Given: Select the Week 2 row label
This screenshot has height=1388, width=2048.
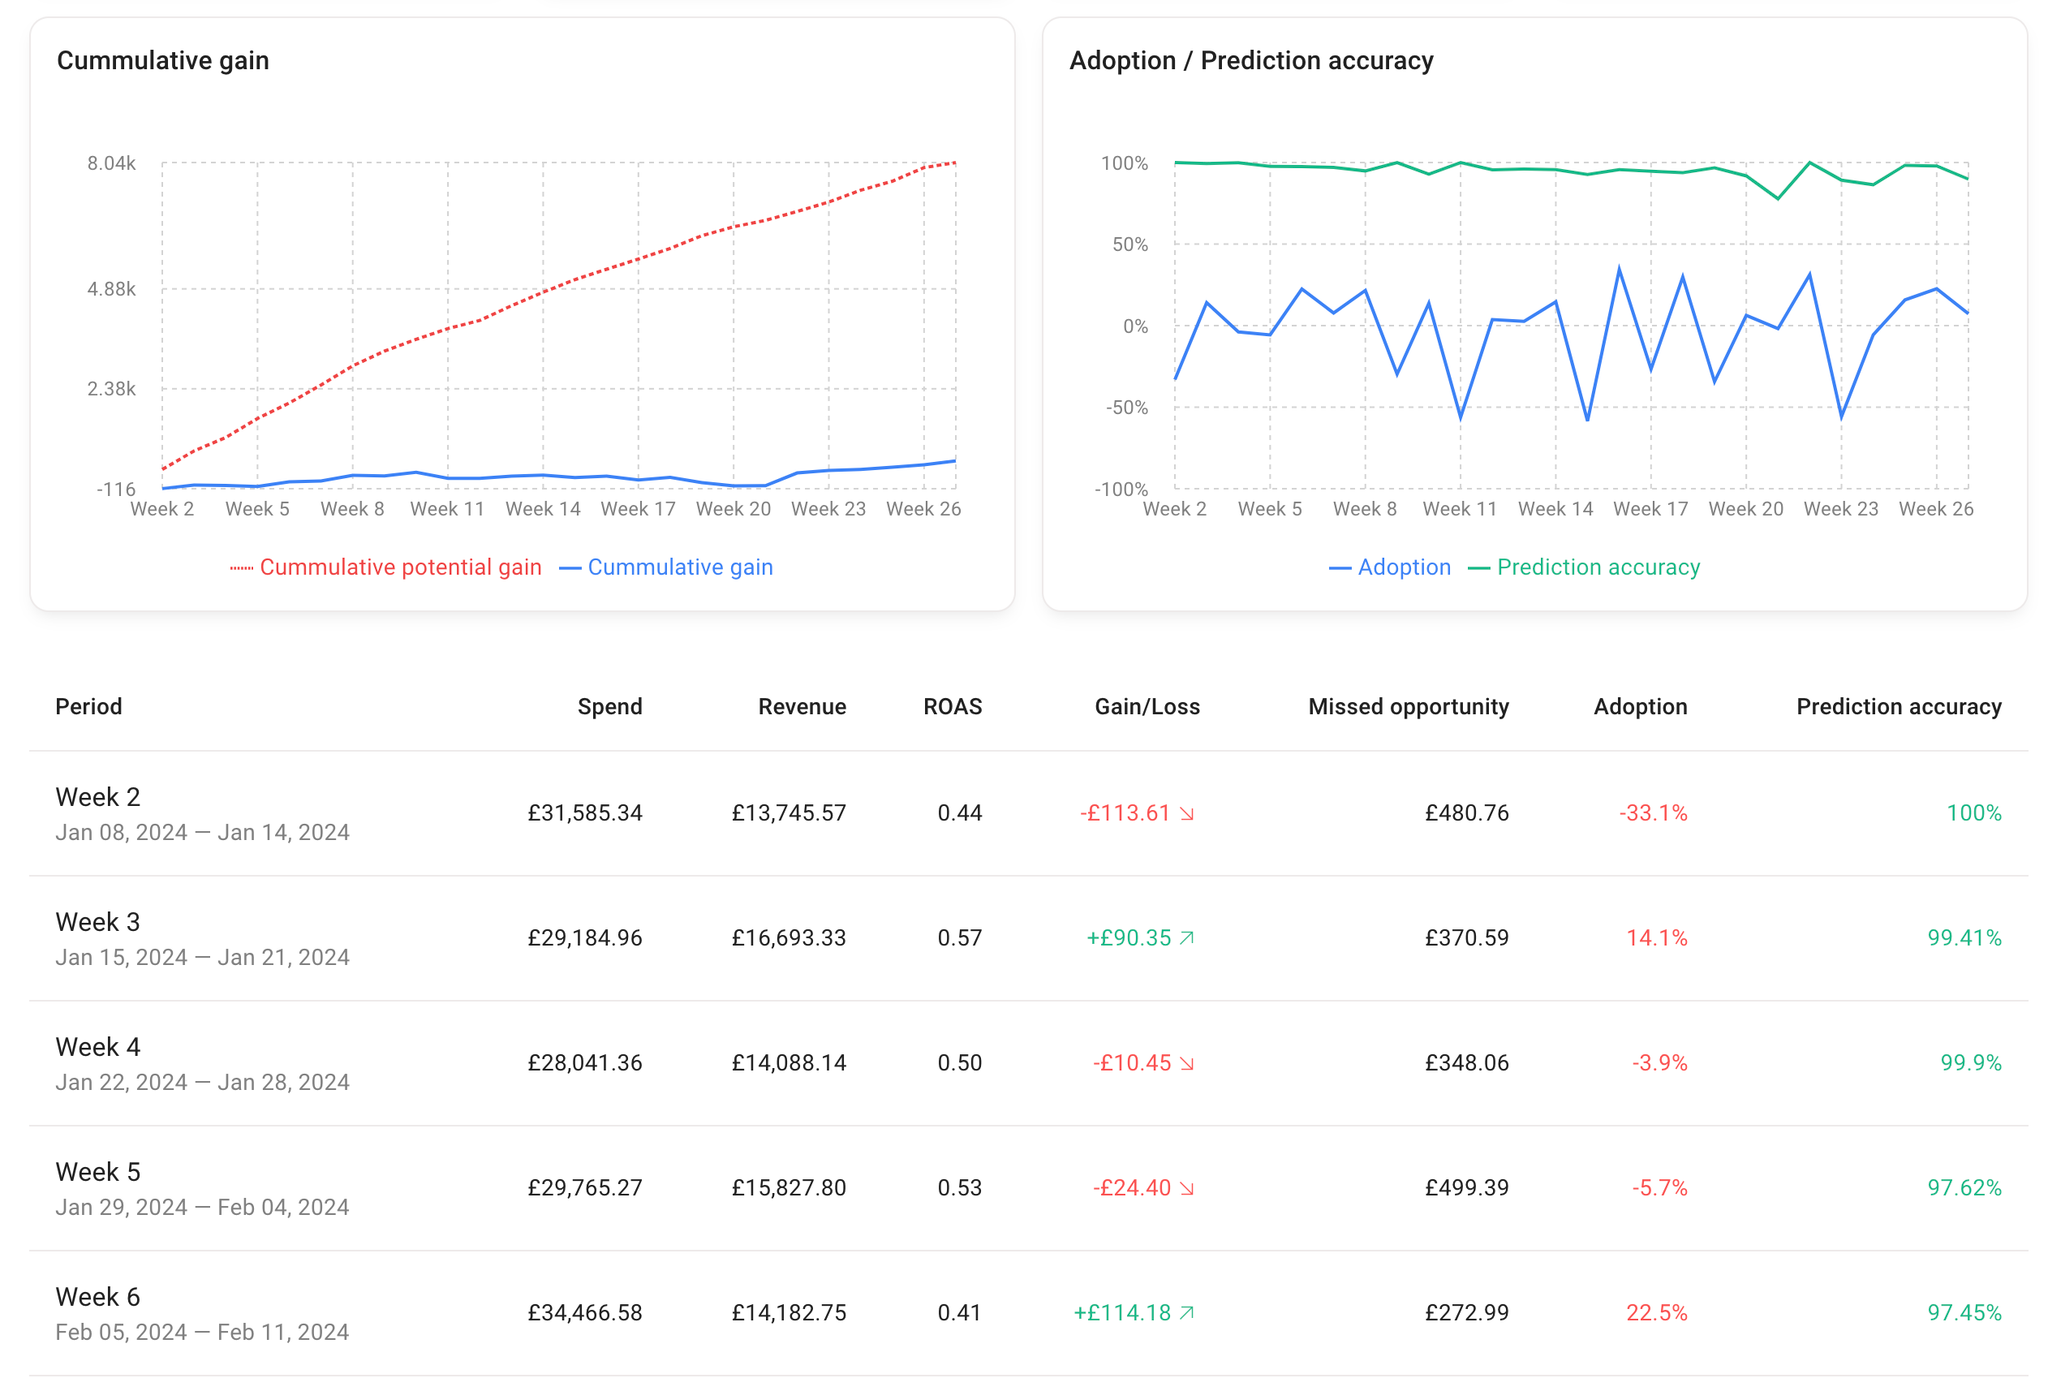Looking at the screenshot, I should pos(98,797).
